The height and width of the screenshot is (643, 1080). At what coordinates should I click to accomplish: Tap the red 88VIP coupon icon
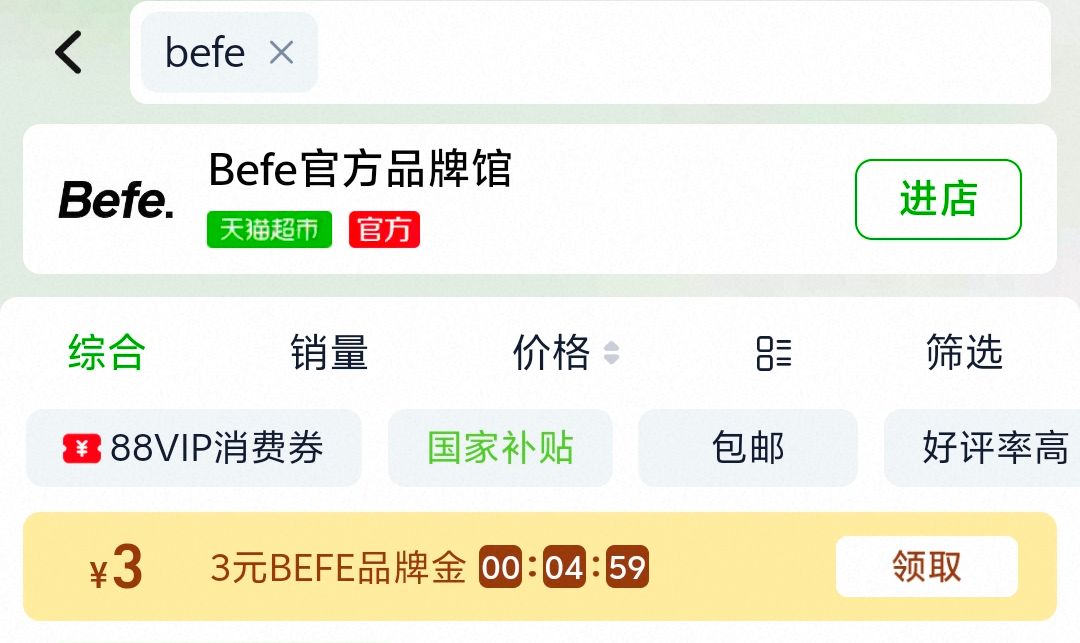[81, 449]
